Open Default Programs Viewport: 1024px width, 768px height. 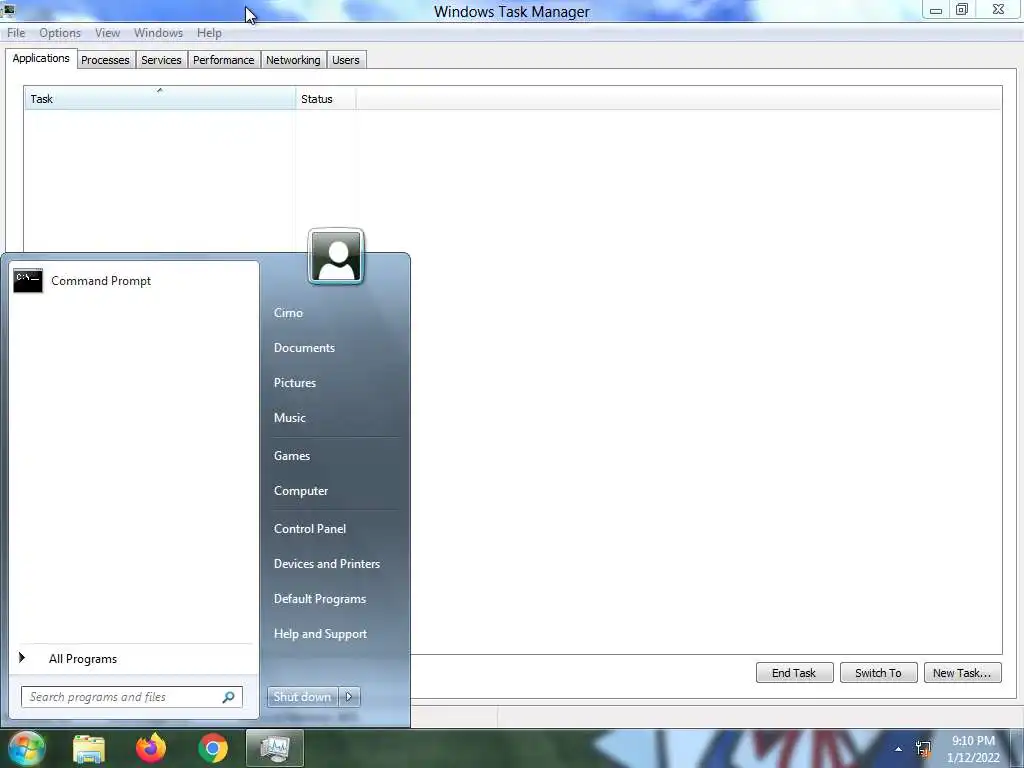[x=320, y=599]
